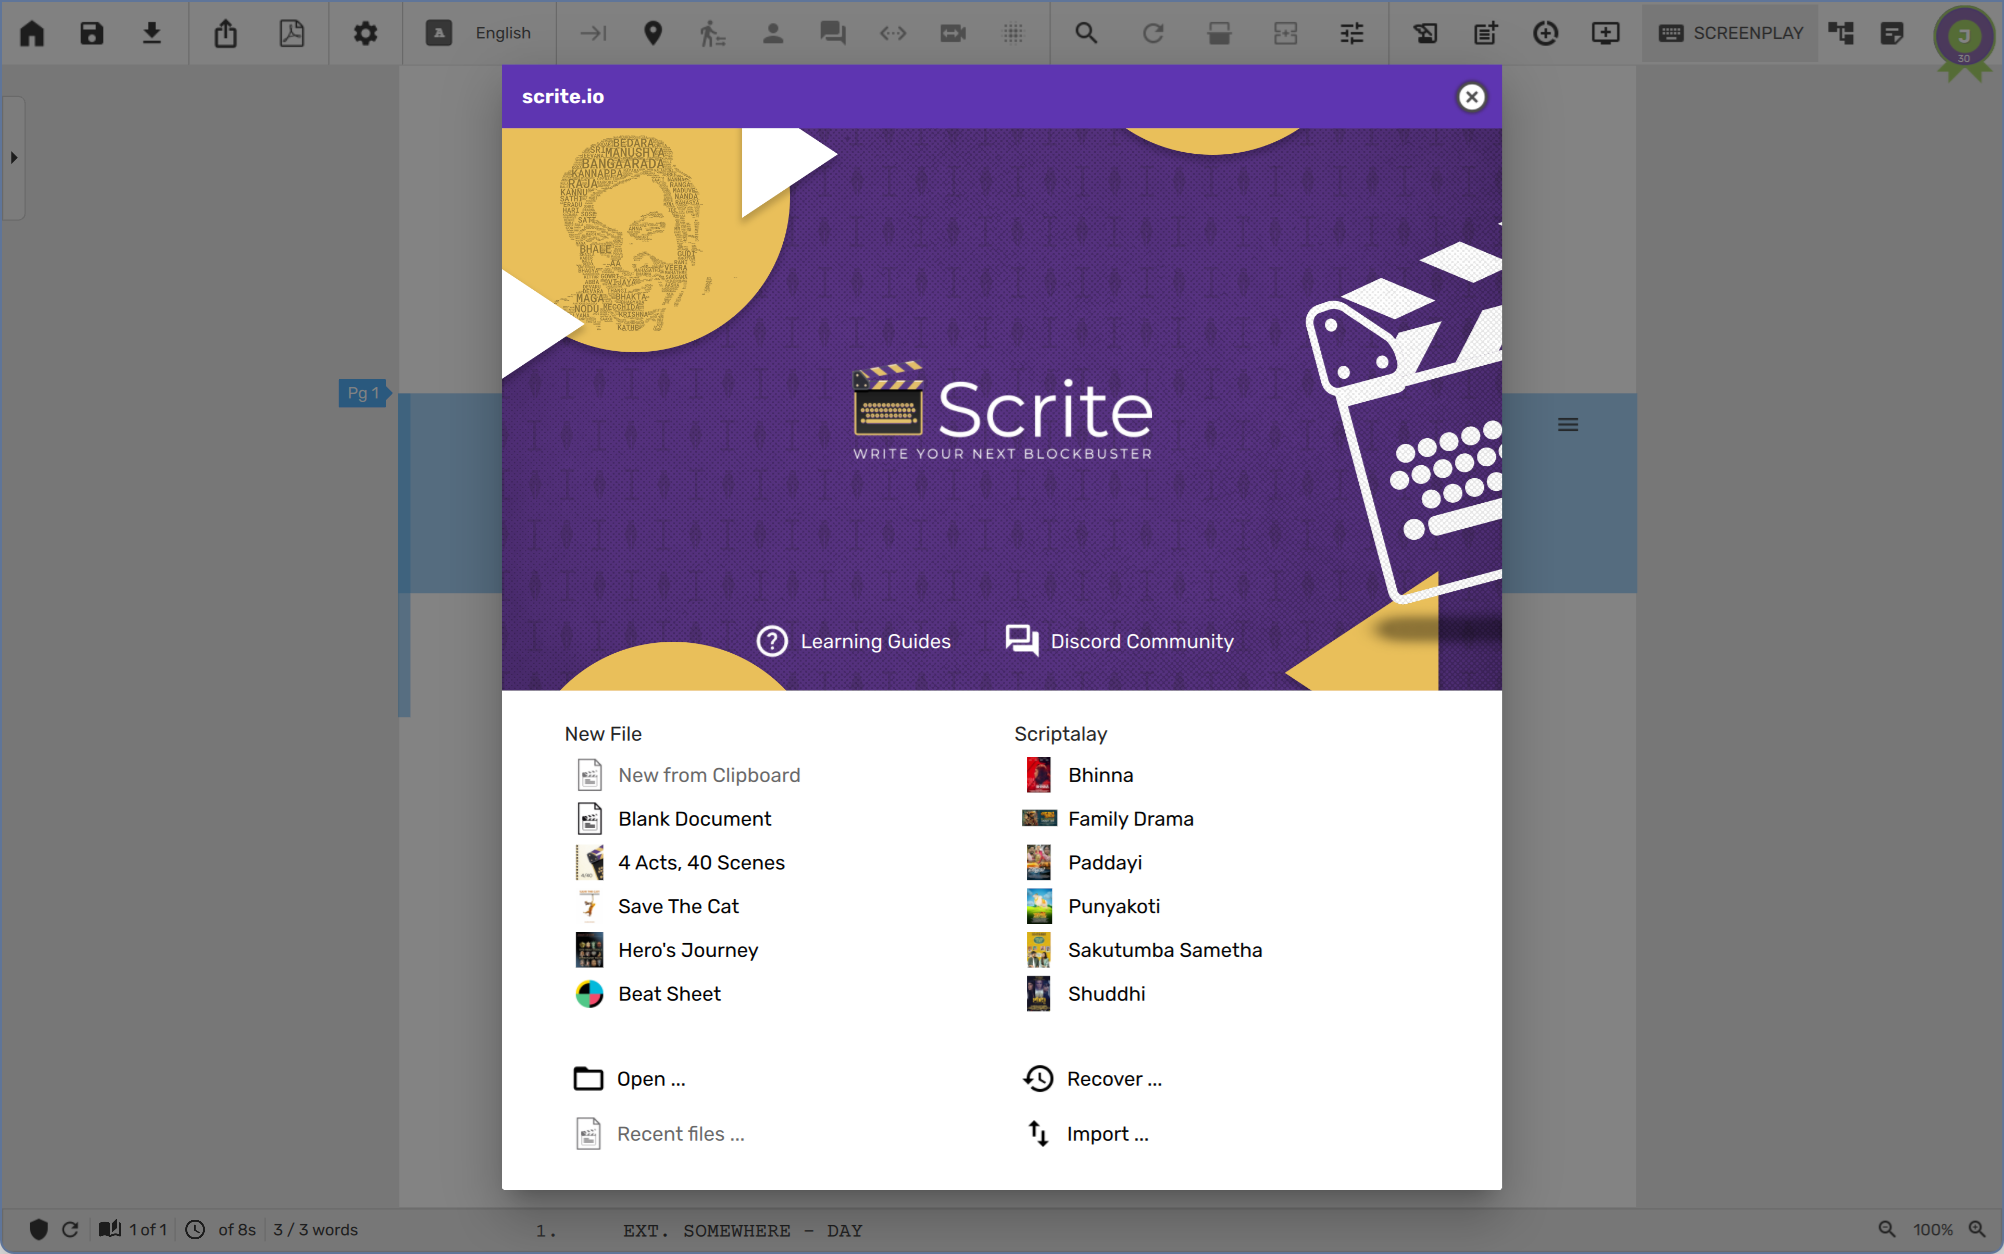2004x1254 pixels.
Task: Click the Home icon in toolbar
Action: pyautogui.click(x=32, y=33)
